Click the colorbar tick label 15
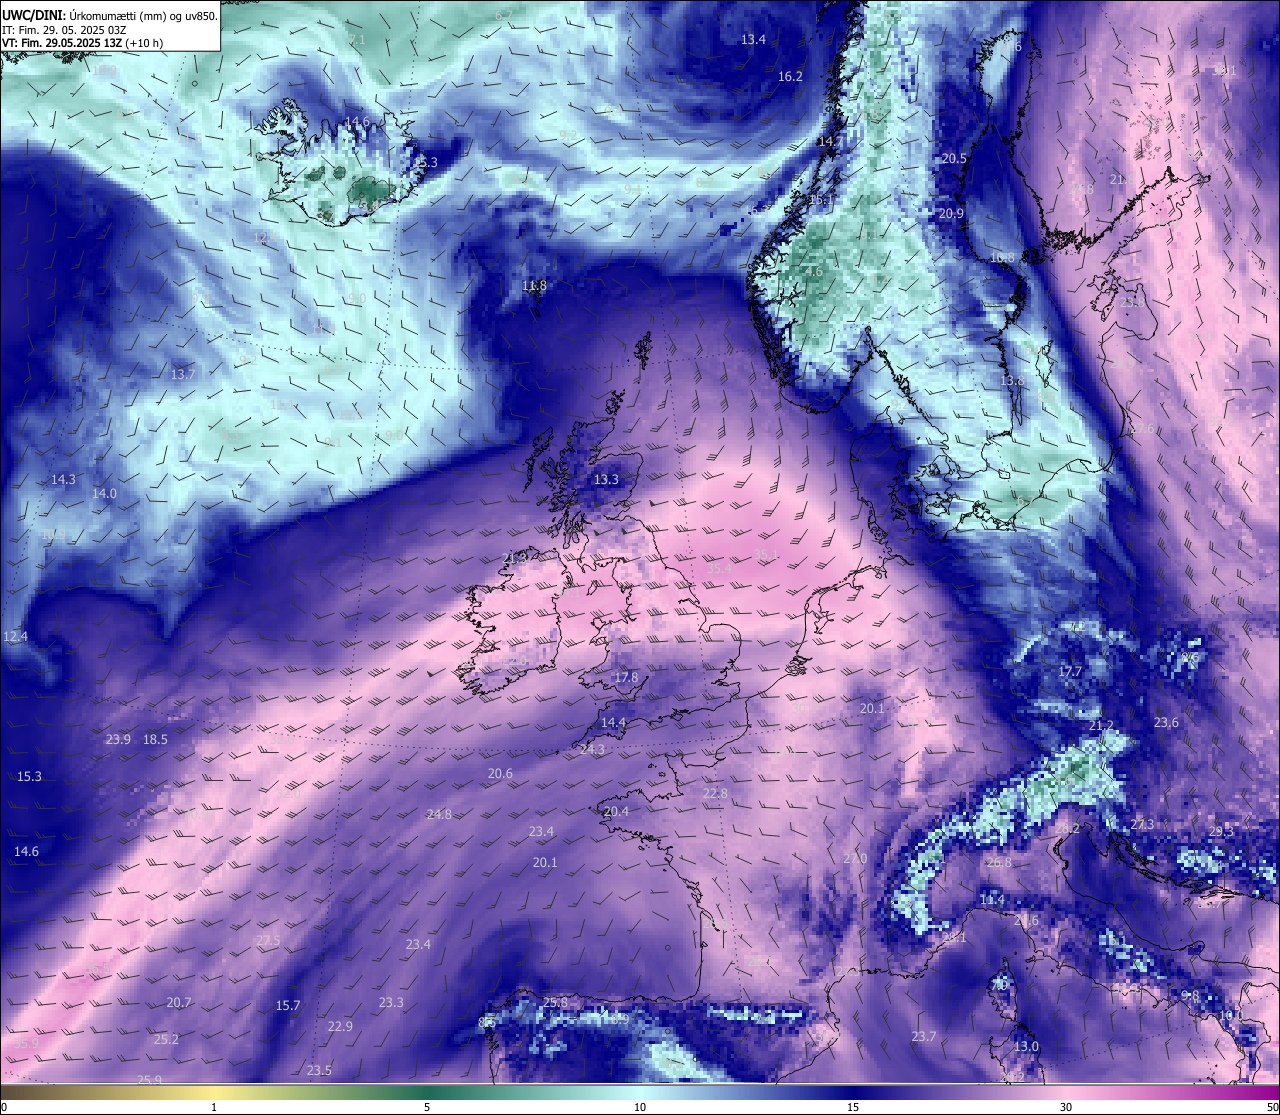This screenshot has width=1280, height=1115. (x=853, y=1107)
